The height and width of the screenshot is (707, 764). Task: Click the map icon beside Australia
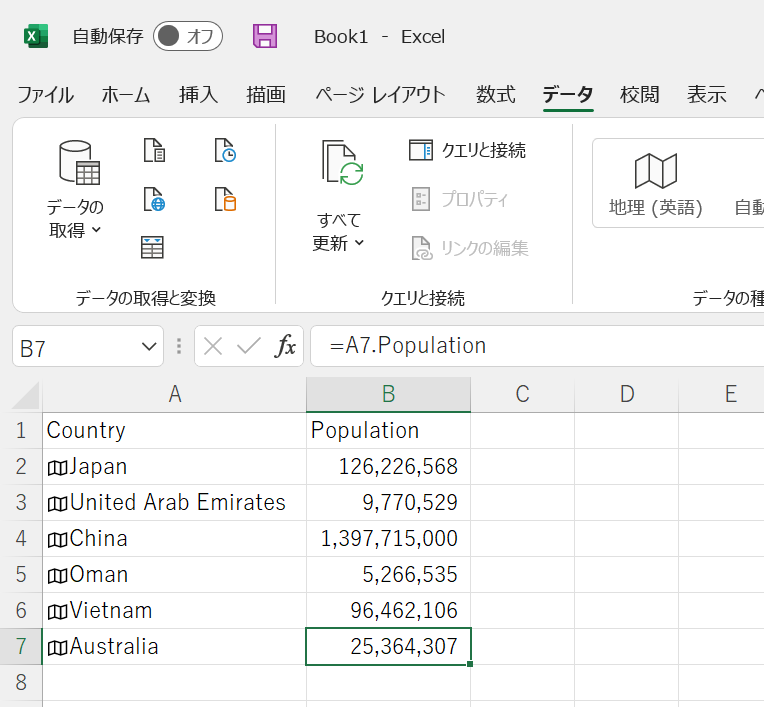tap(57, 648)
